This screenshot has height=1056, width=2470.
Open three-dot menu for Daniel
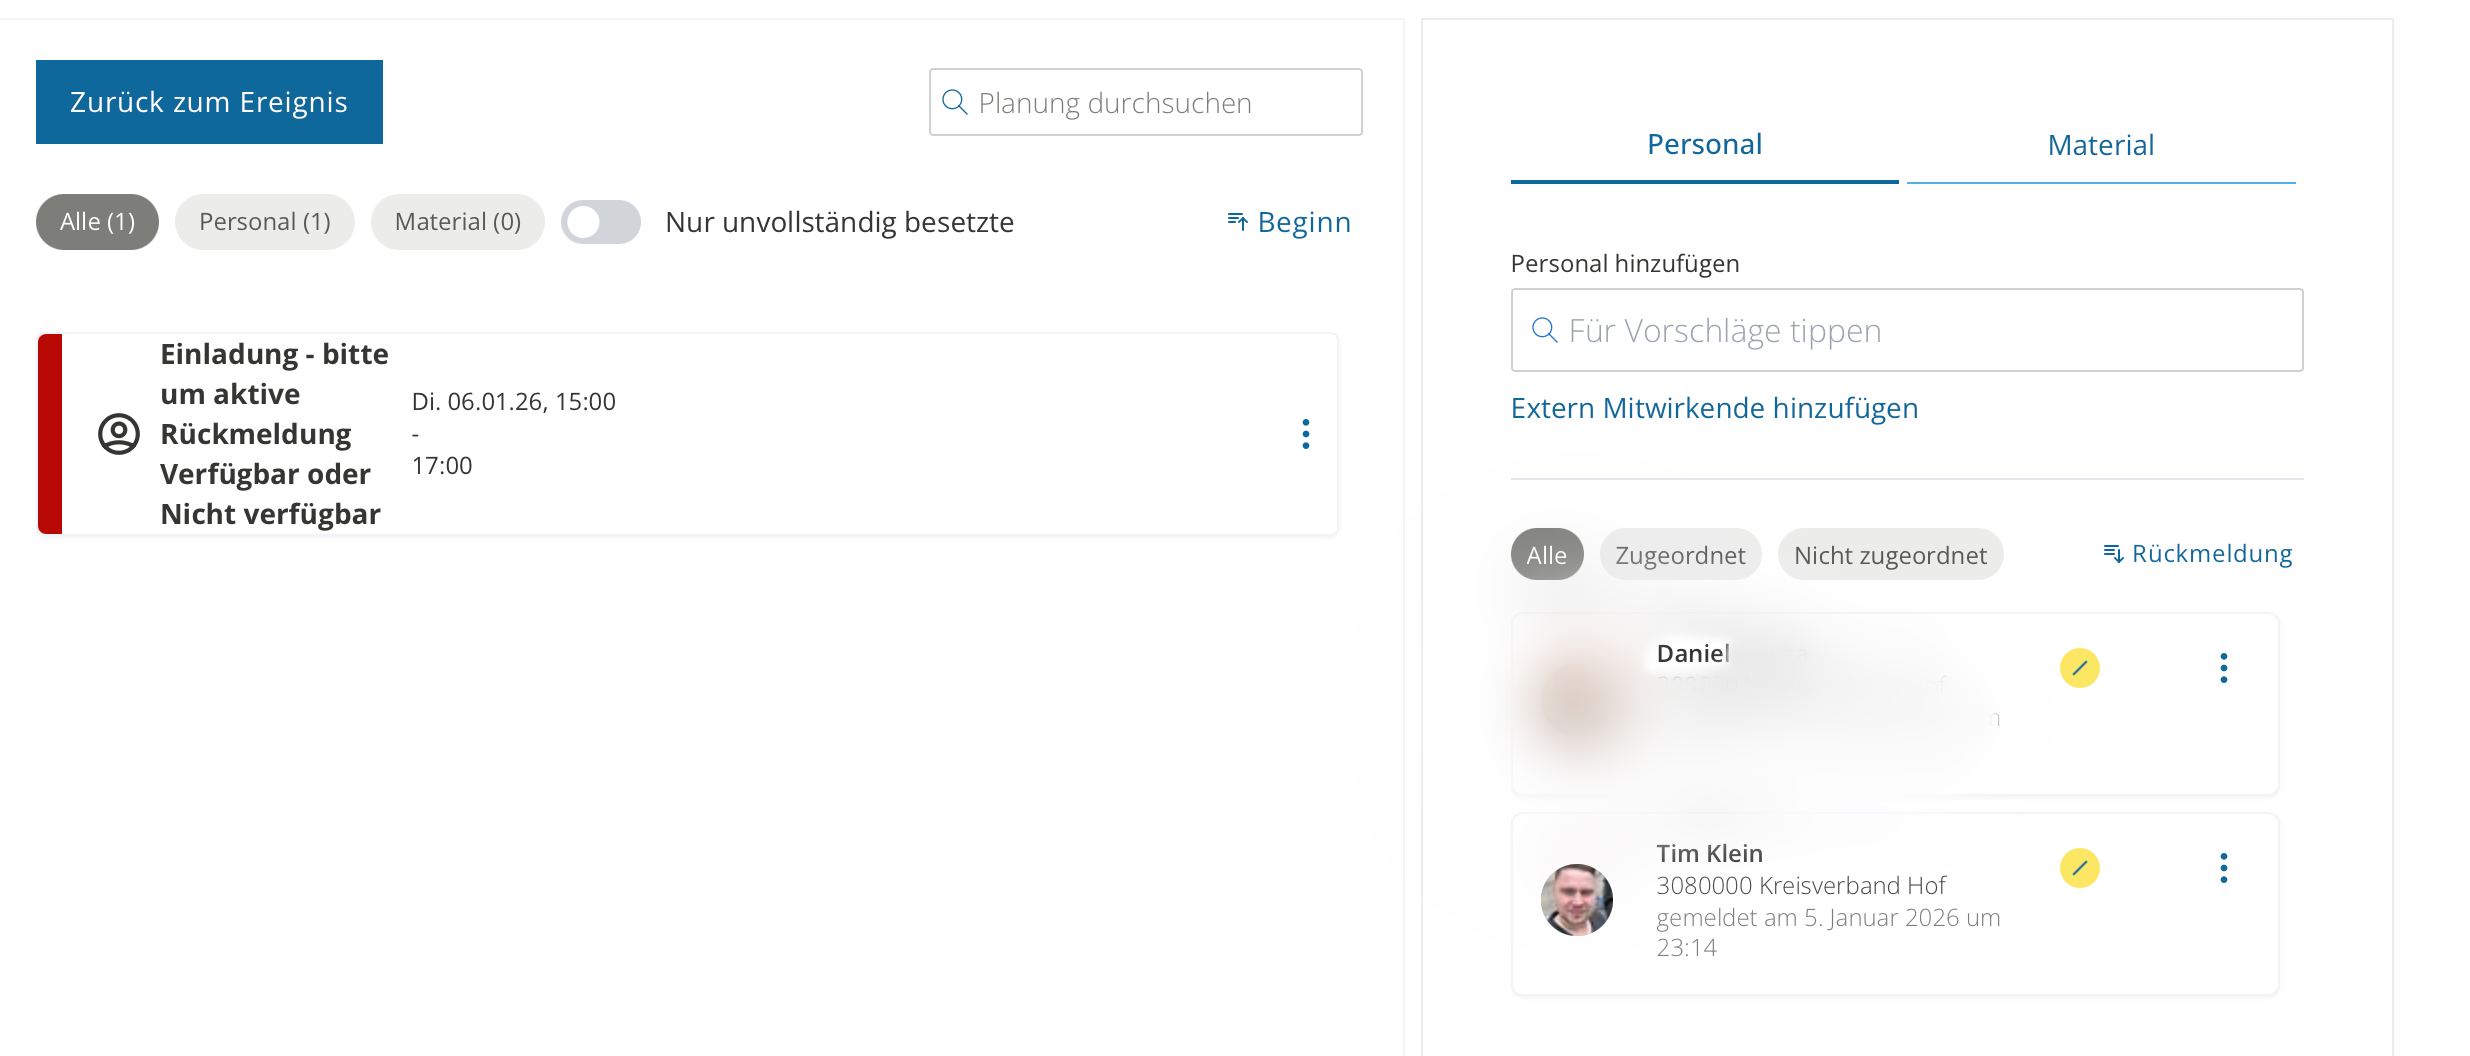tap(2223, 668)
